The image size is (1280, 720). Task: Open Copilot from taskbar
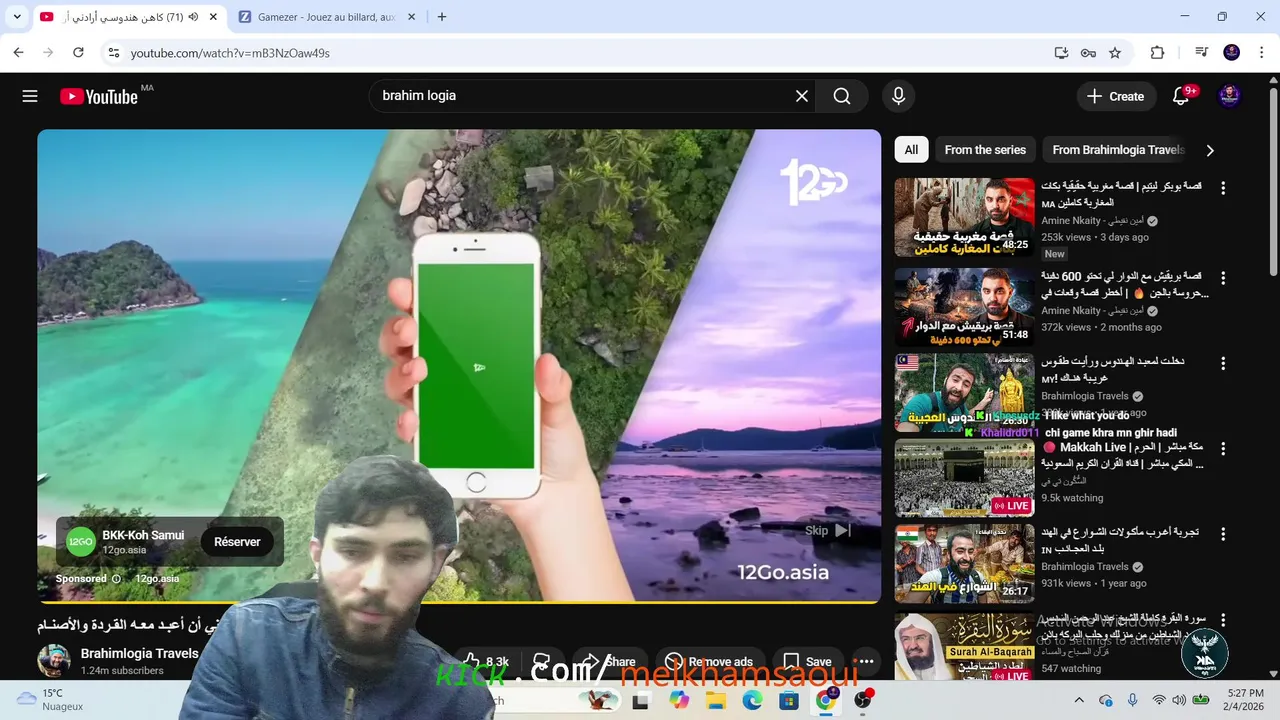679,700
